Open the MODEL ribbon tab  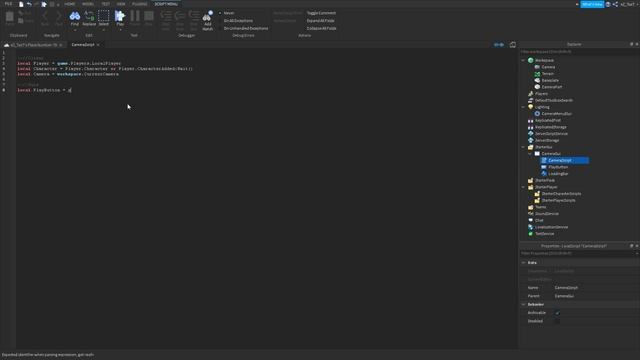click(x=88, y=4)
